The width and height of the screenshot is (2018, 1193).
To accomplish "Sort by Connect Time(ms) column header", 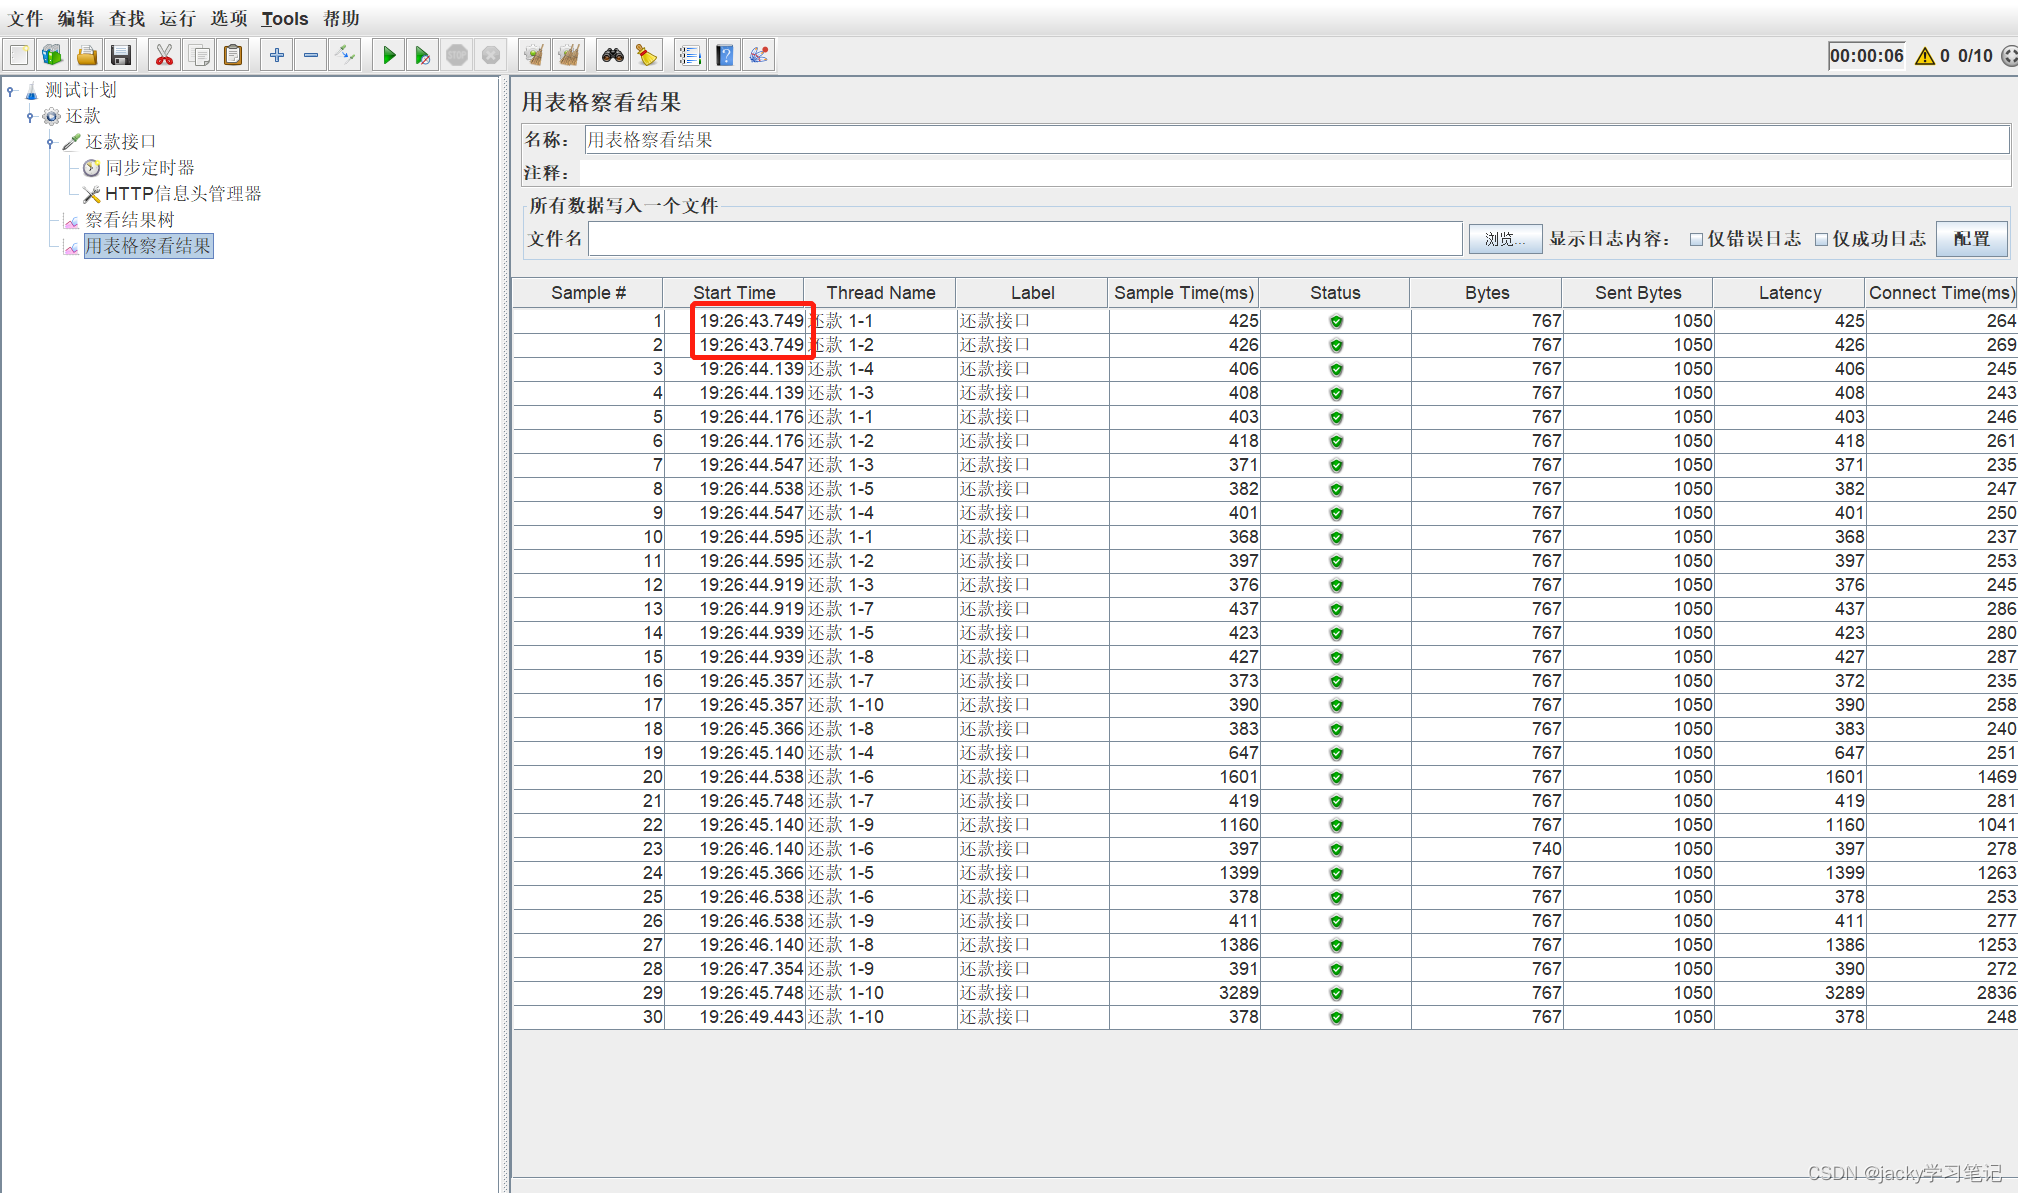I will 1942,293.
